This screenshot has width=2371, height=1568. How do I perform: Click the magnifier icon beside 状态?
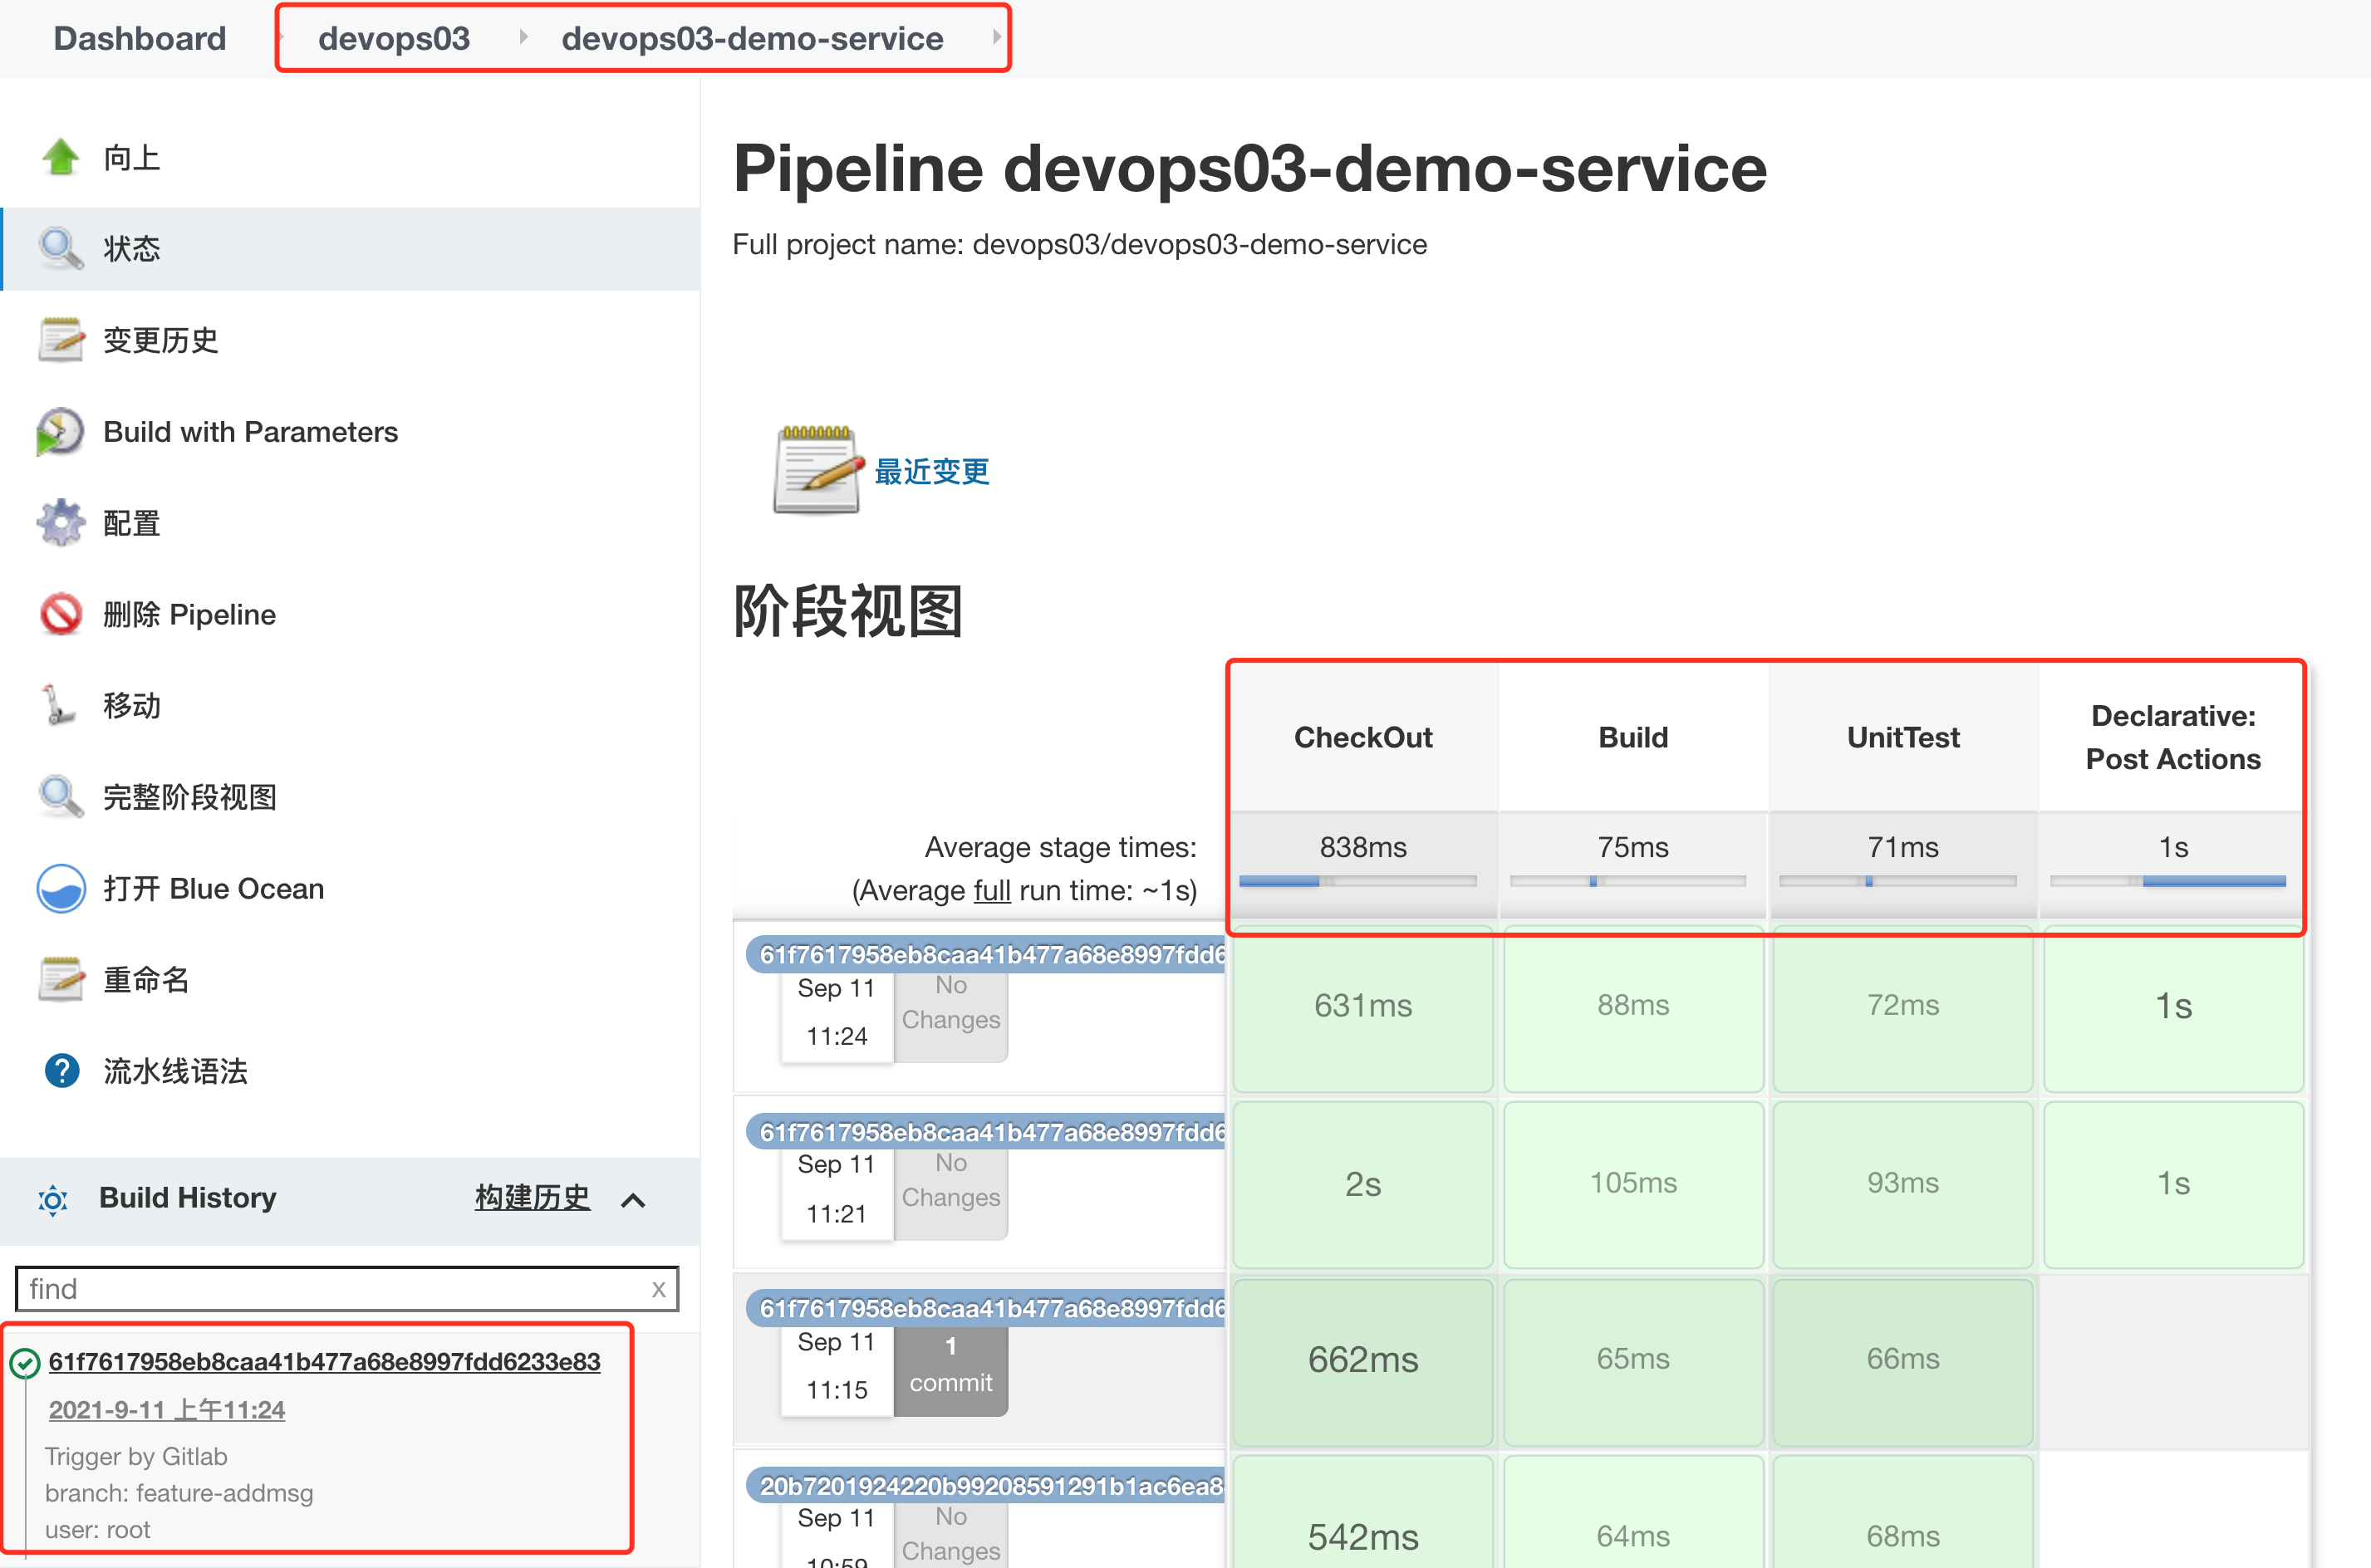tap(61, 248)
